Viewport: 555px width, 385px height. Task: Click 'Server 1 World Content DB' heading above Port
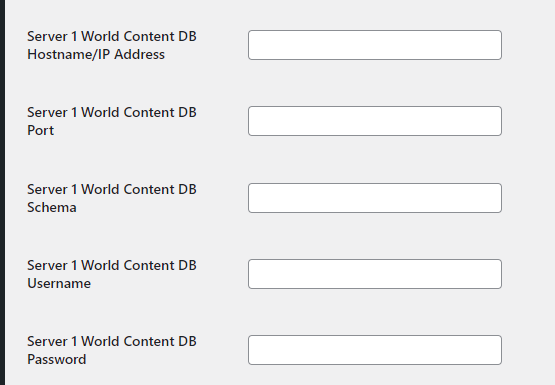(x=112, y=113)
